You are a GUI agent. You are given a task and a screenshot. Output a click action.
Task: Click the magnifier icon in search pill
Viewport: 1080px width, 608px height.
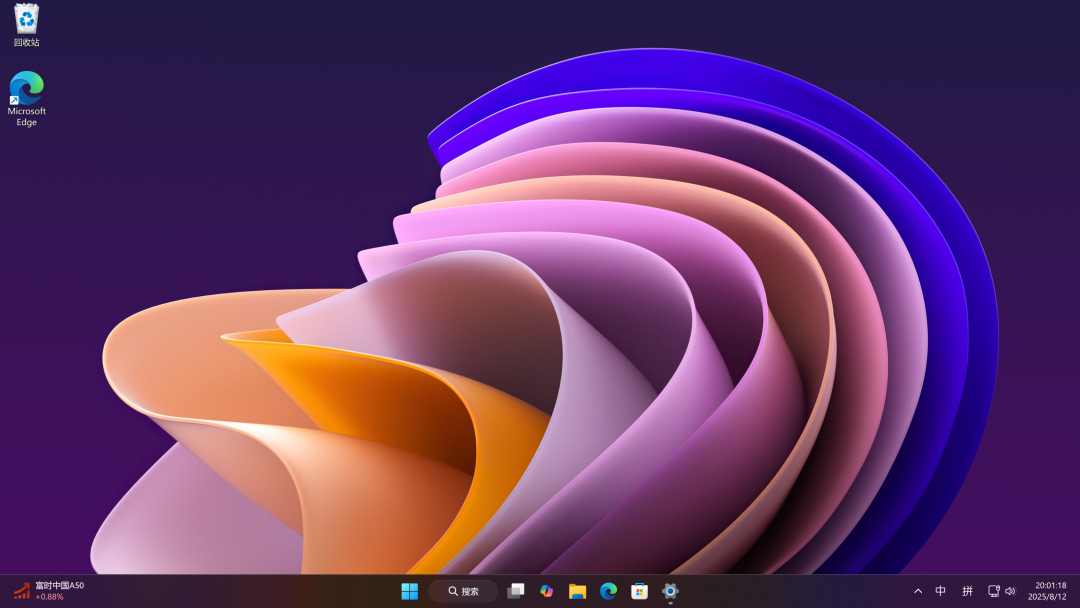453,591
